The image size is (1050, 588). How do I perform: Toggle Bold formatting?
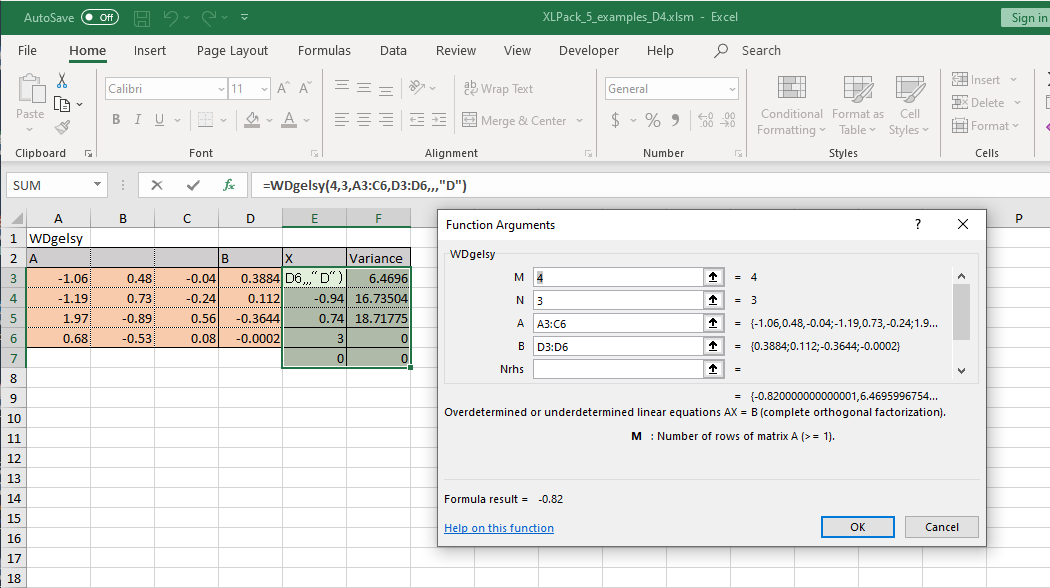[x=116, y=120]
